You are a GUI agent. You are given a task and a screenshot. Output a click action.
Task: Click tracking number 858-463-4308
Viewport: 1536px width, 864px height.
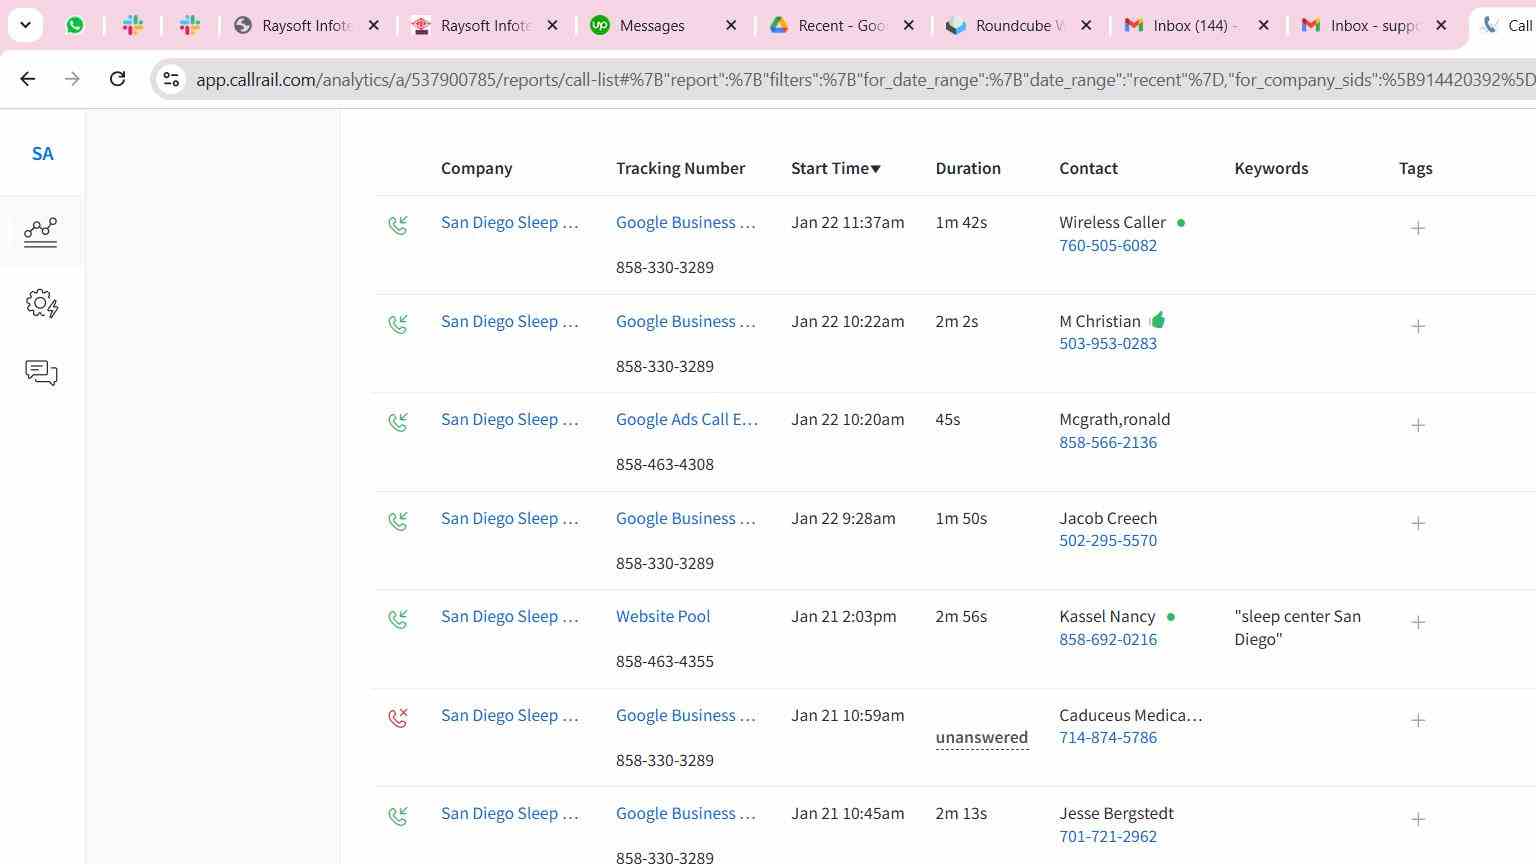click(x=665, y=464)
